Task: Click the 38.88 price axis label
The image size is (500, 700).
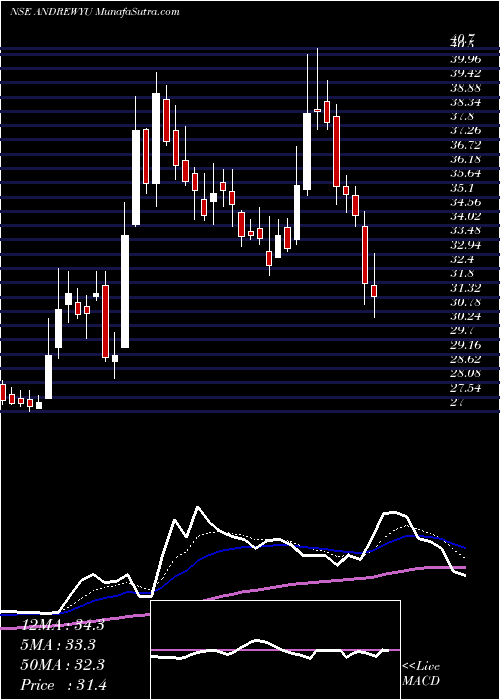Action: 466,88
